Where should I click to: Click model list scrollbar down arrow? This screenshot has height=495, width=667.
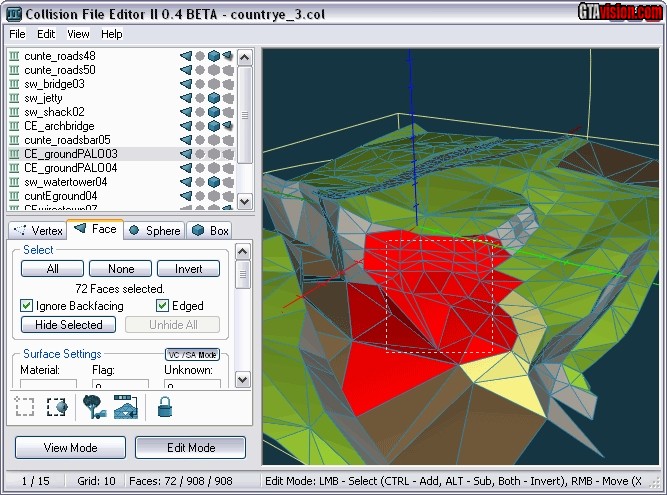tap(245, 201)
